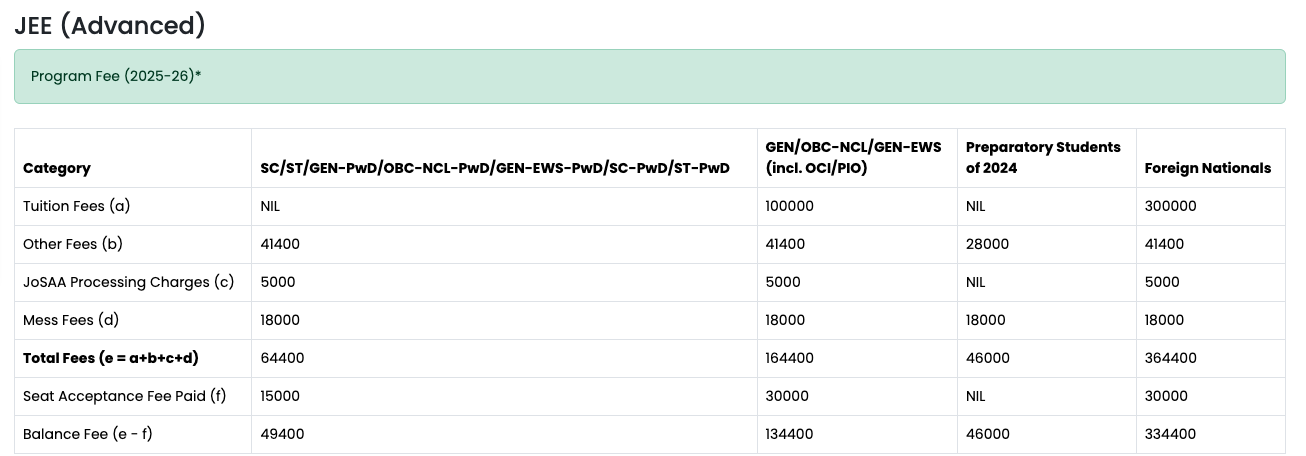Select Tuition Fees NIL for Preparatory Students

click(x=975, y=206)
